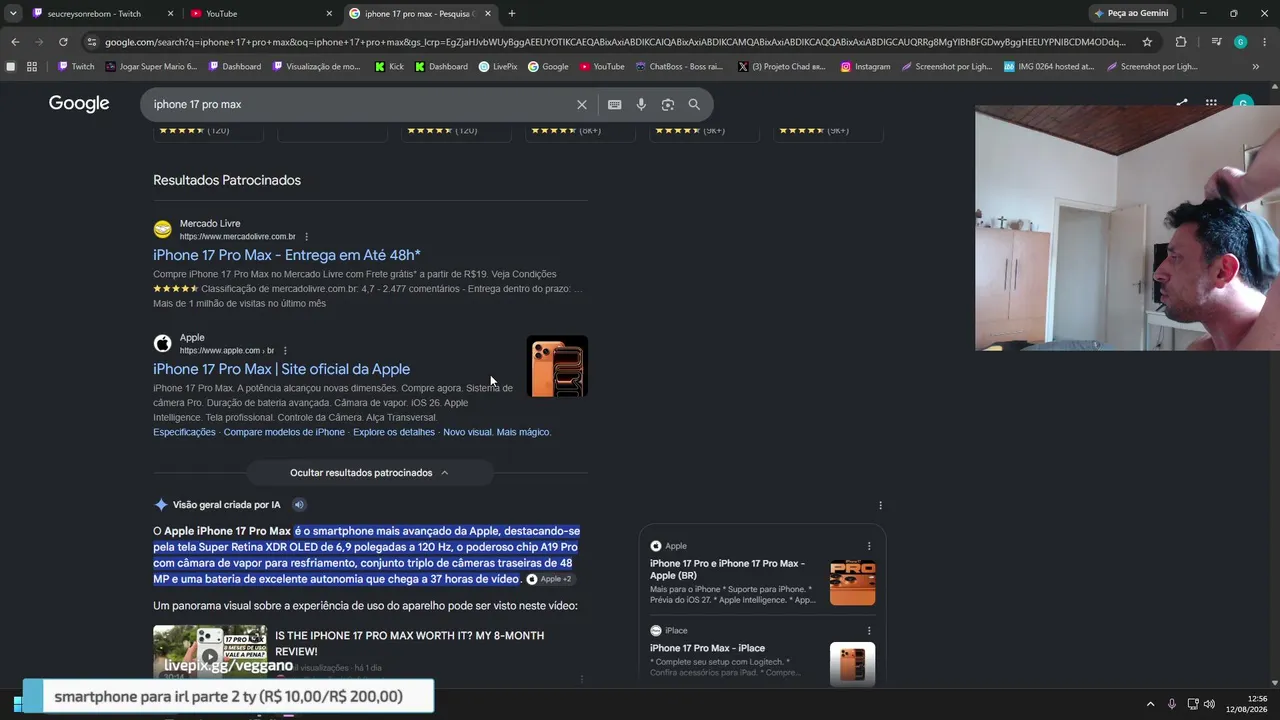Open the Mercado Livre iPhone 17 Pro Max ad link
Image resolution: width=1280 pixels, height=720 pixels.
pos(287,255)
